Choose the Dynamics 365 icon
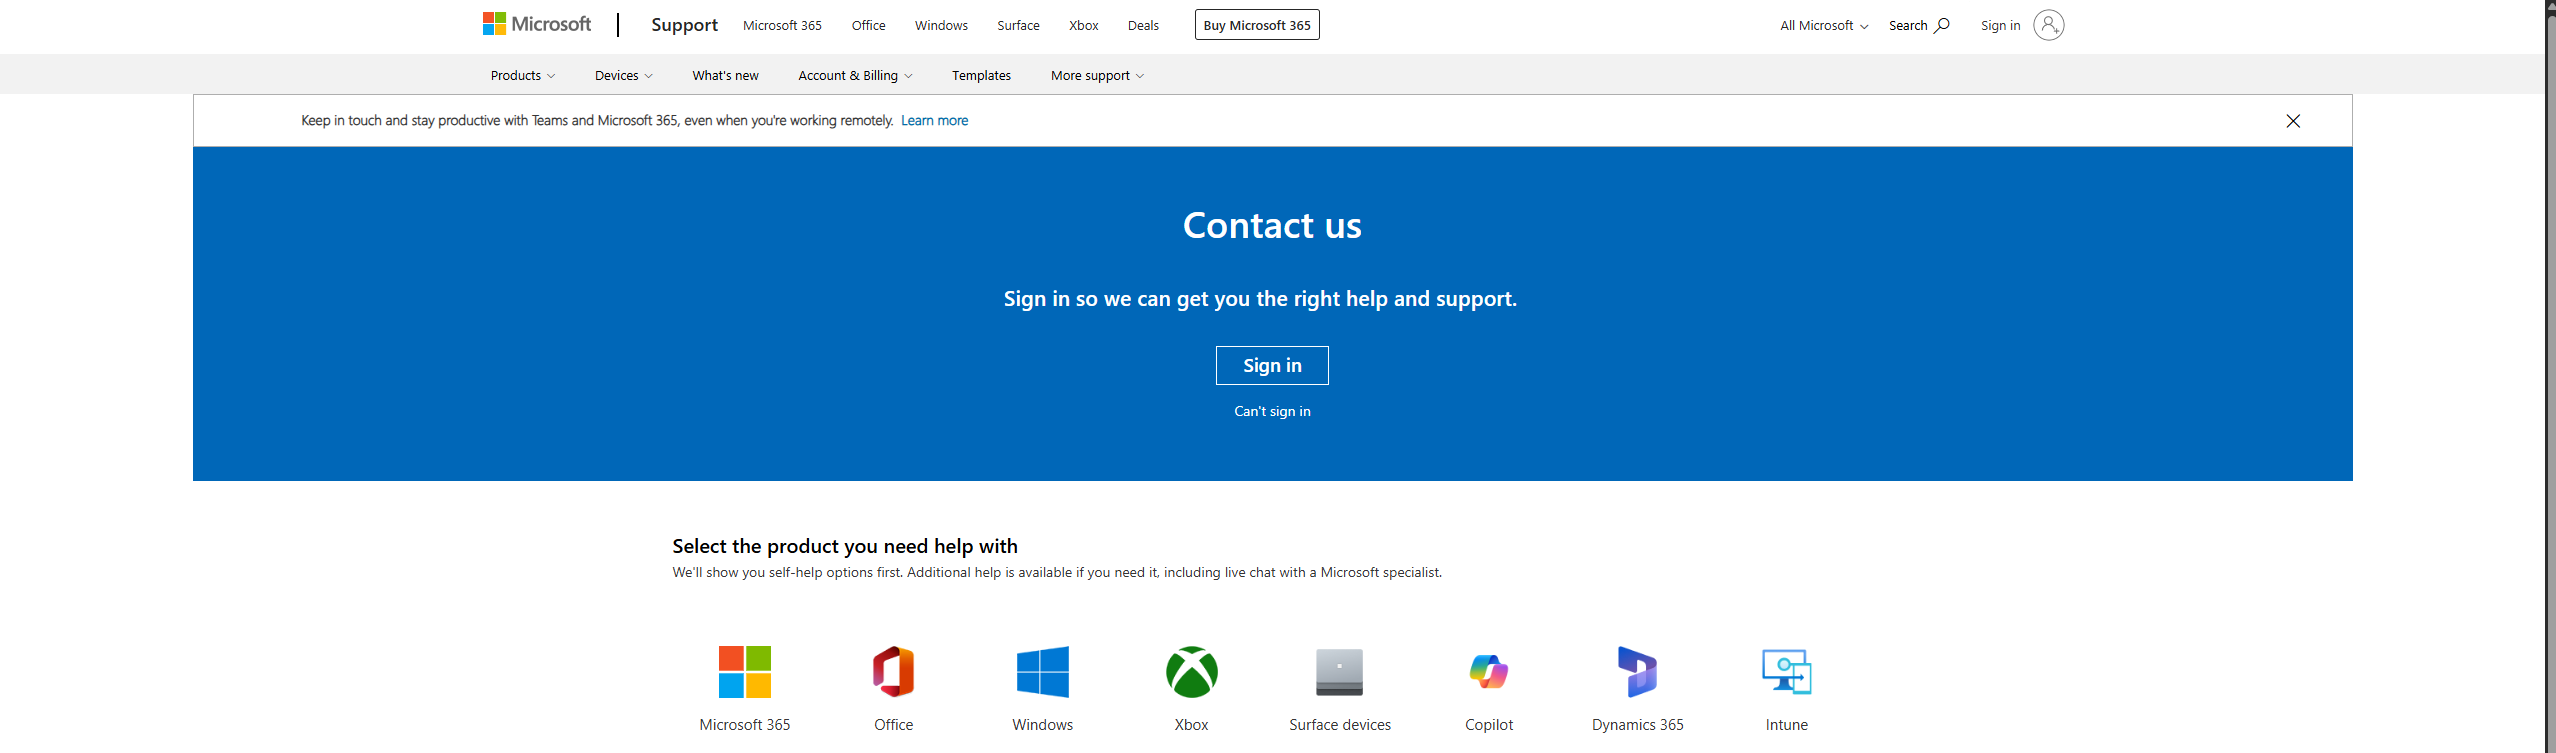This screenshot has width=2556, height=753. 1638,672
